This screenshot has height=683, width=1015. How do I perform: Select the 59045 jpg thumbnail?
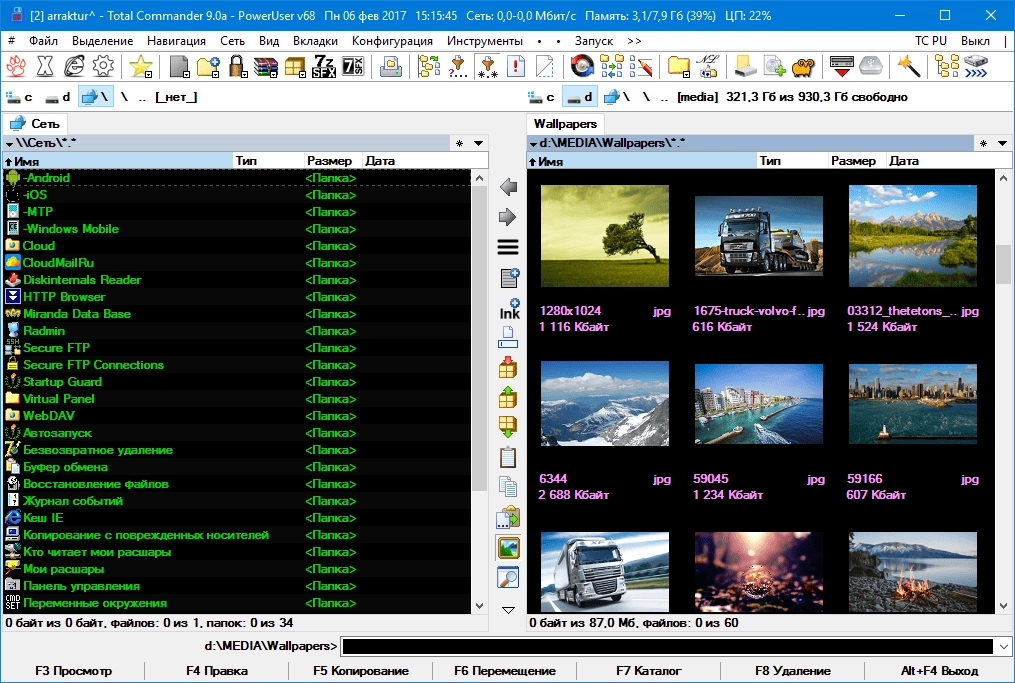[x=758, y=403]
